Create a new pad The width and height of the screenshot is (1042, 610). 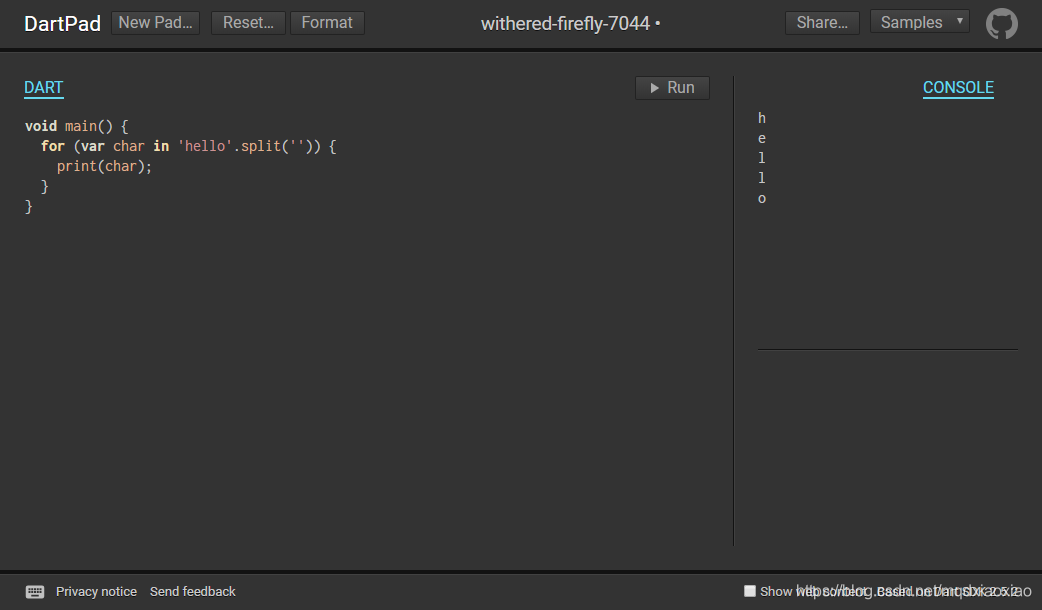click(x=156, y=23)
